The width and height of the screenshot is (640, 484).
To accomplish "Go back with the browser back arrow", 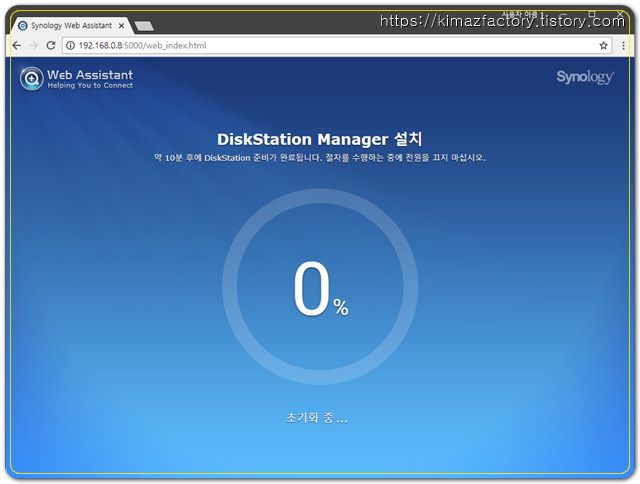I will point(17,45).
